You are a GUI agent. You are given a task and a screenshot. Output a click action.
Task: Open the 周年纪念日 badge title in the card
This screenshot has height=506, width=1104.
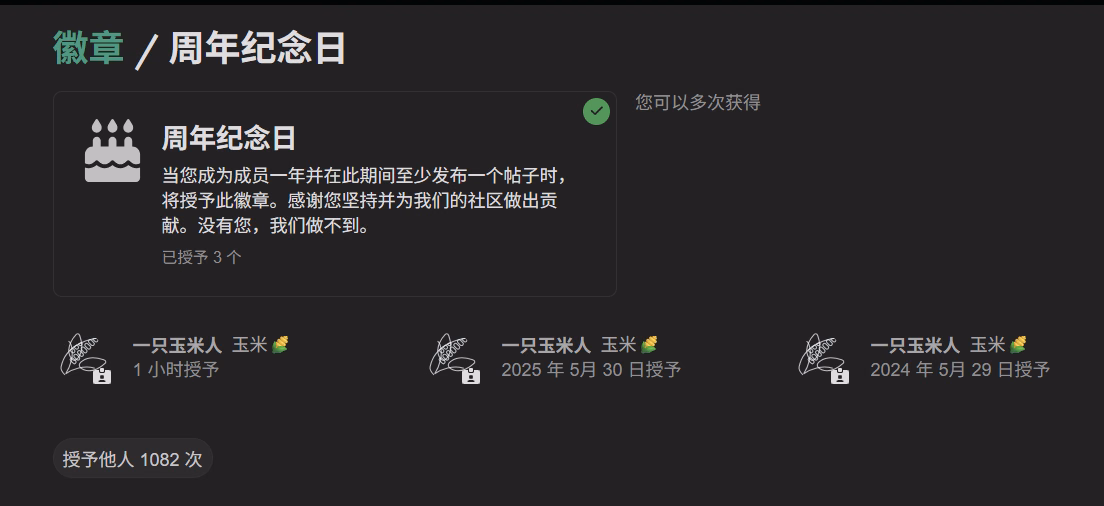229,138
